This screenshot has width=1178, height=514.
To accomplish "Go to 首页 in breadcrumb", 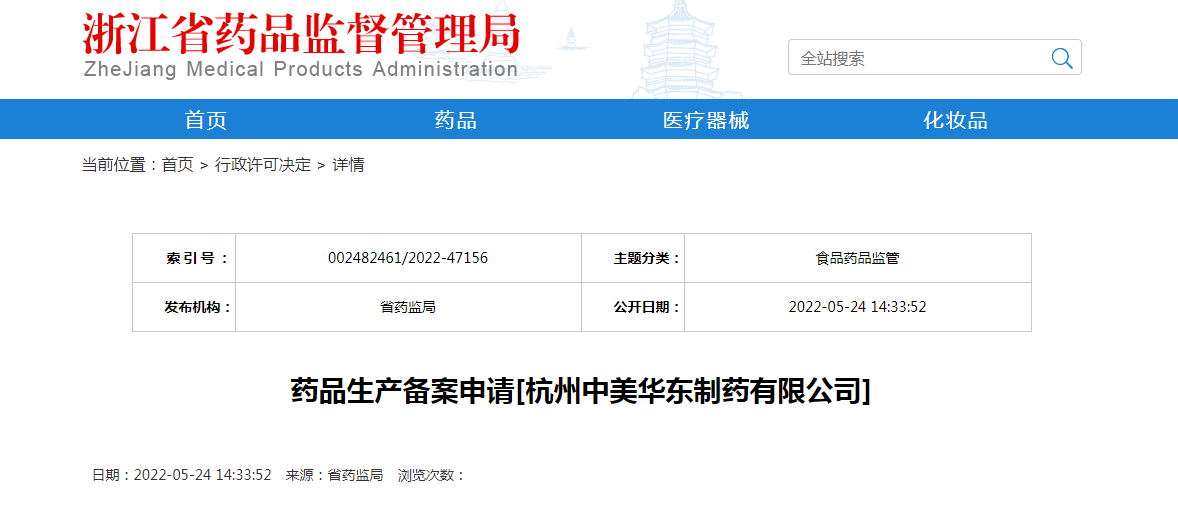I will click(x=177, y=165).
